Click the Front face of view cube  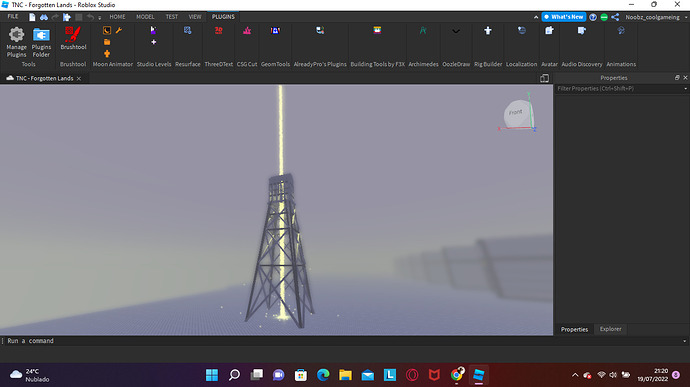[516, 113]
